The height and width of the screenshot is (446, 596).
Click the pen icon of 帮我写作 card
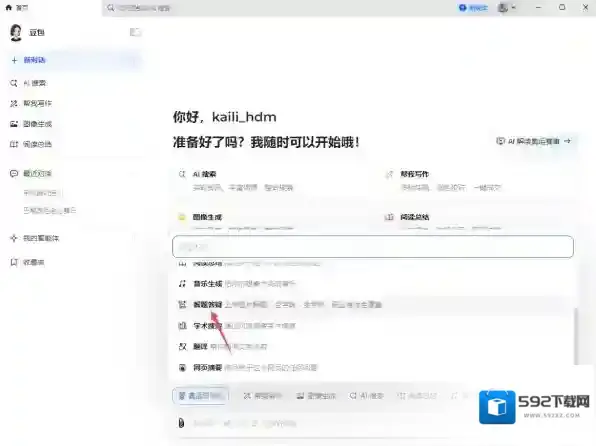coord(389,174)
